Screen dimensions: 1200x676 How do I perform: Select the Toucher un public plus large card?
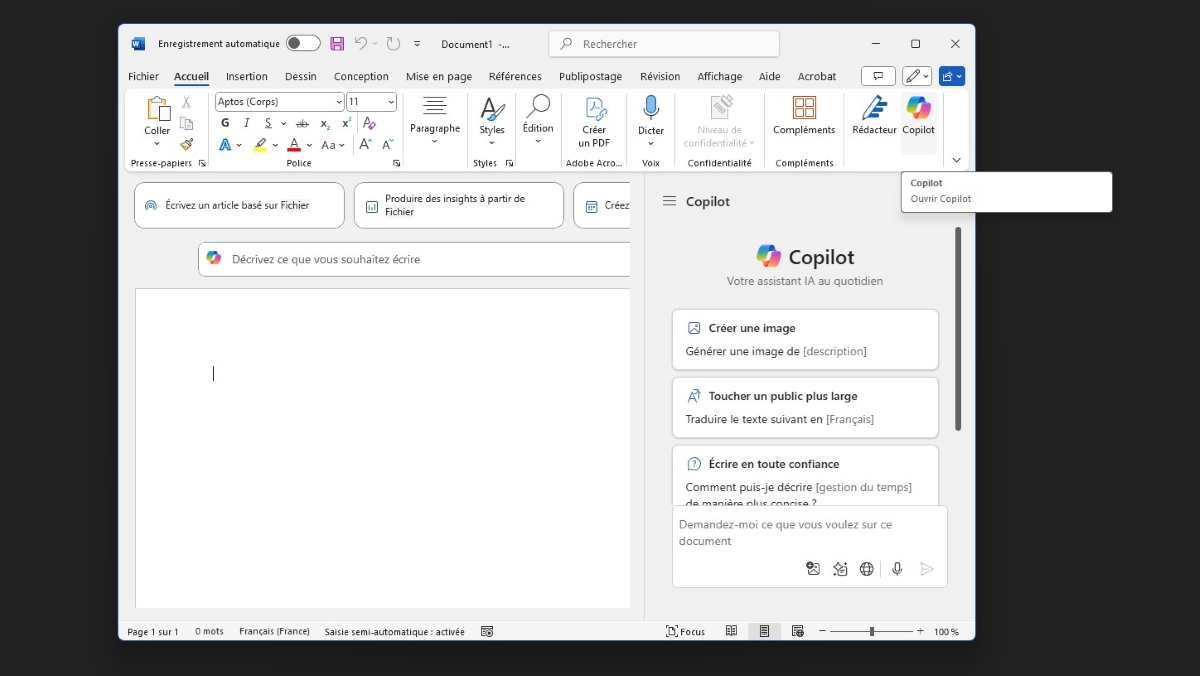click(x=805, y=407)
